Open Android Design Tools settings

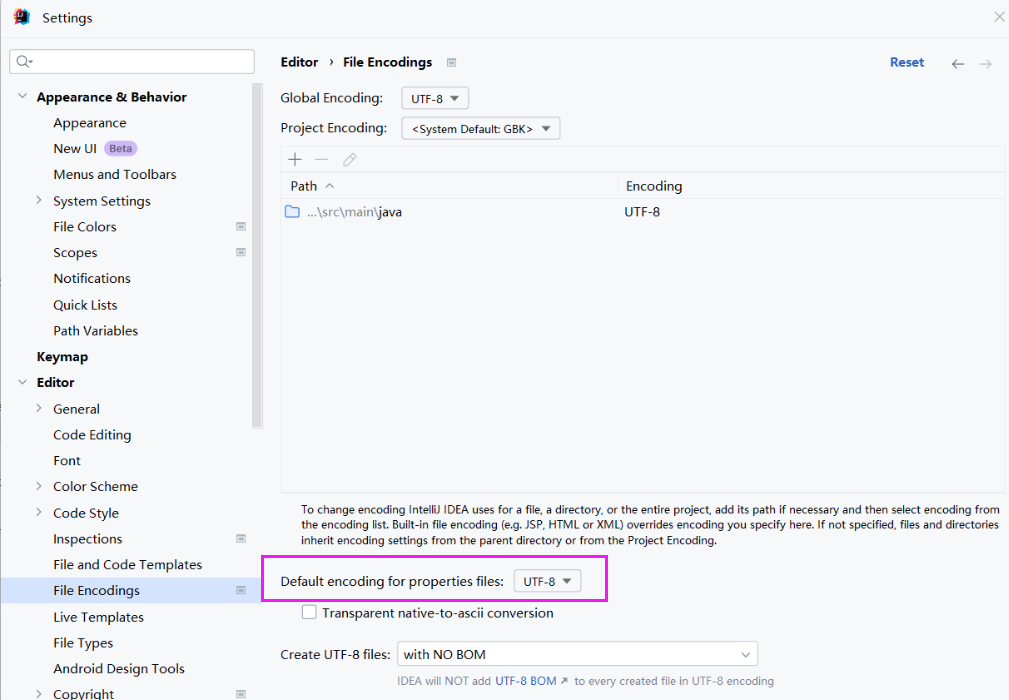119,668
